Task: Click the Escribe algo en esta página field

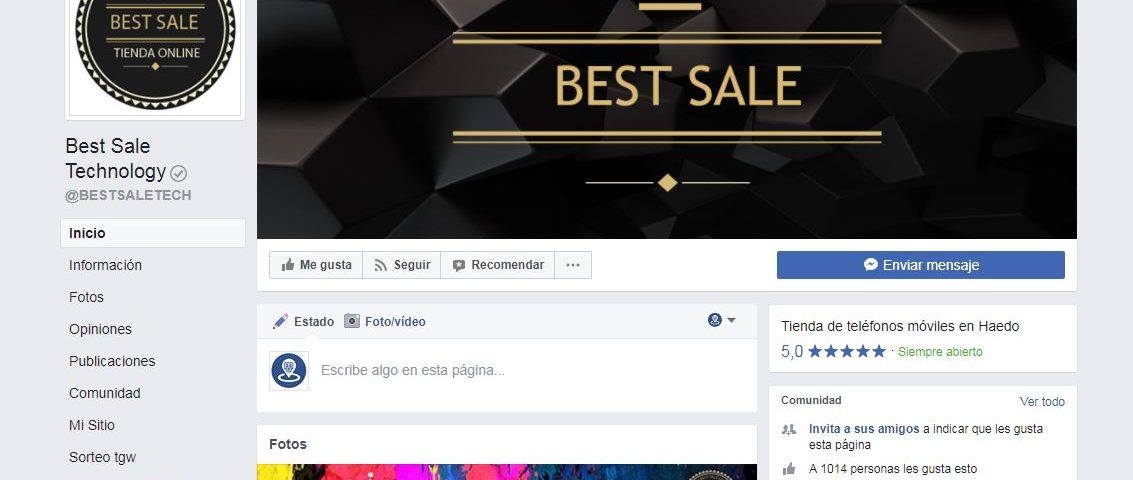Action: (531, 371)
